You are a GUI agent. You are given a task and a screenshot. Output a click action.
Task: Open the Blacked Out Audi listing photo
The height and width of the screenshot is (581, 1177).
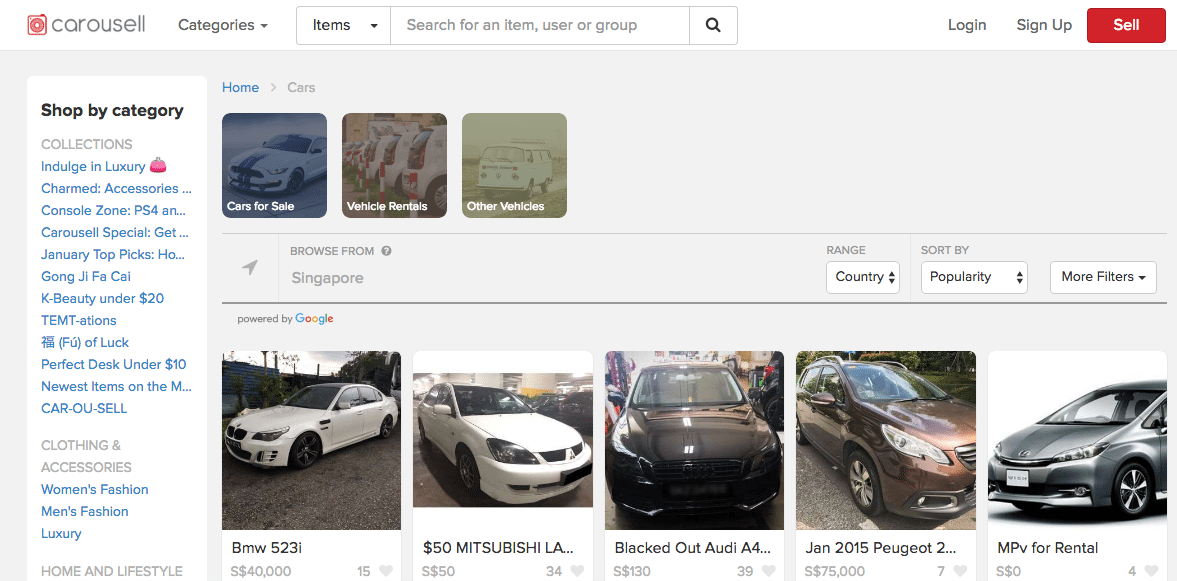point(694,441)
